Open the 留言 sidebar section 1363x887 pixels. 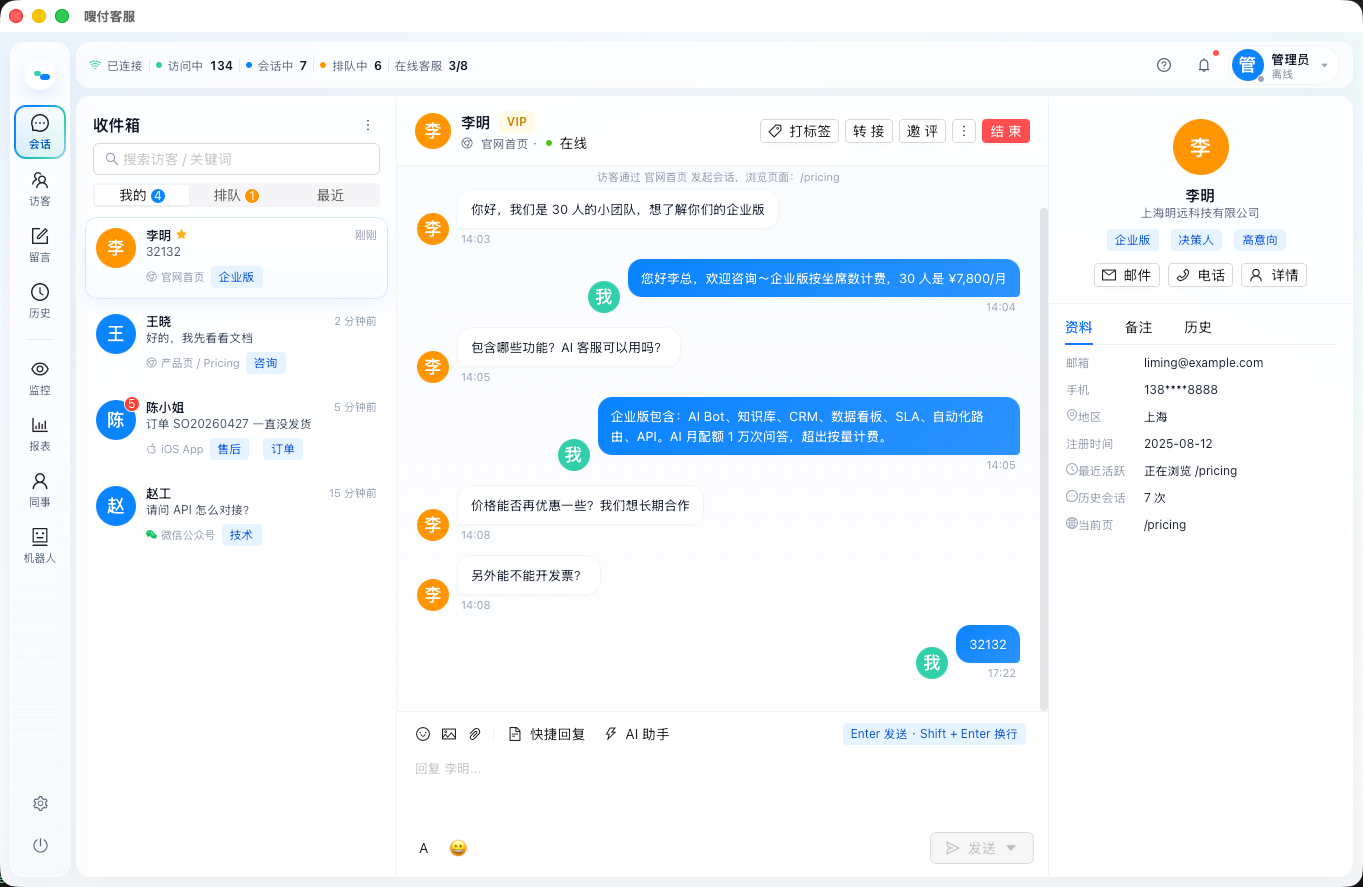coord(40,244)
